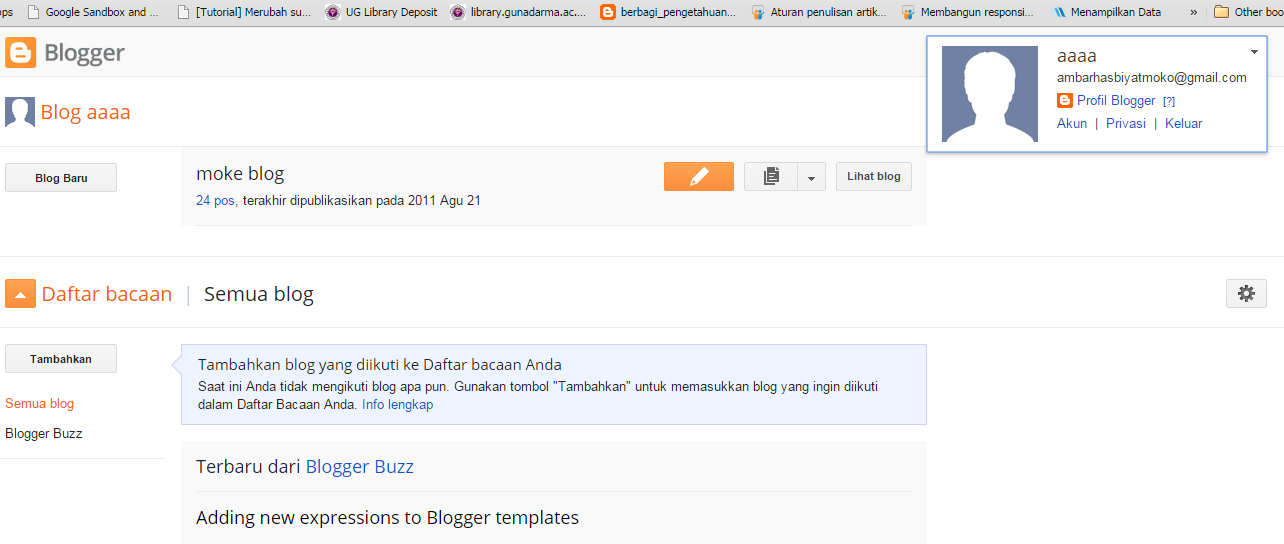The height and width of the screenshot is (544, 1284).
Task: Click the Blogger wordmark text
Action: (84, 53)
